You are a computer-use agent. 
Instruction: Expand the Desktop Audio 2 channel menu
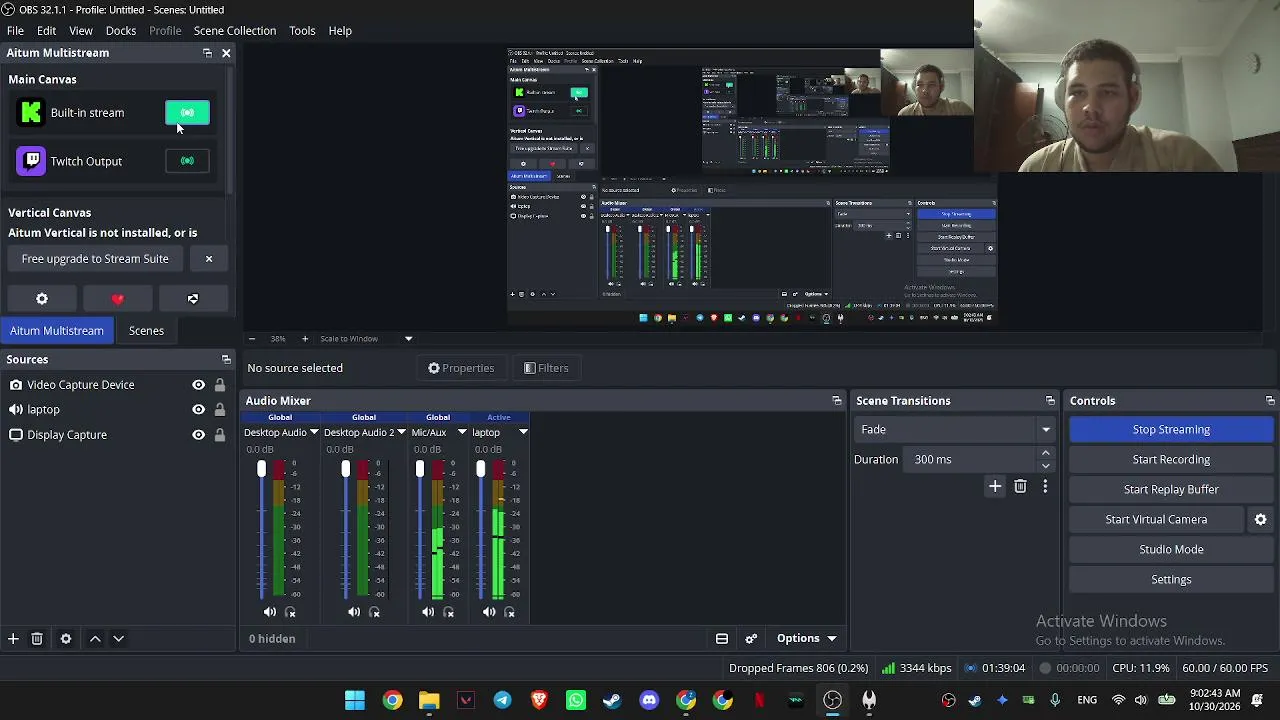pos(401,433)
